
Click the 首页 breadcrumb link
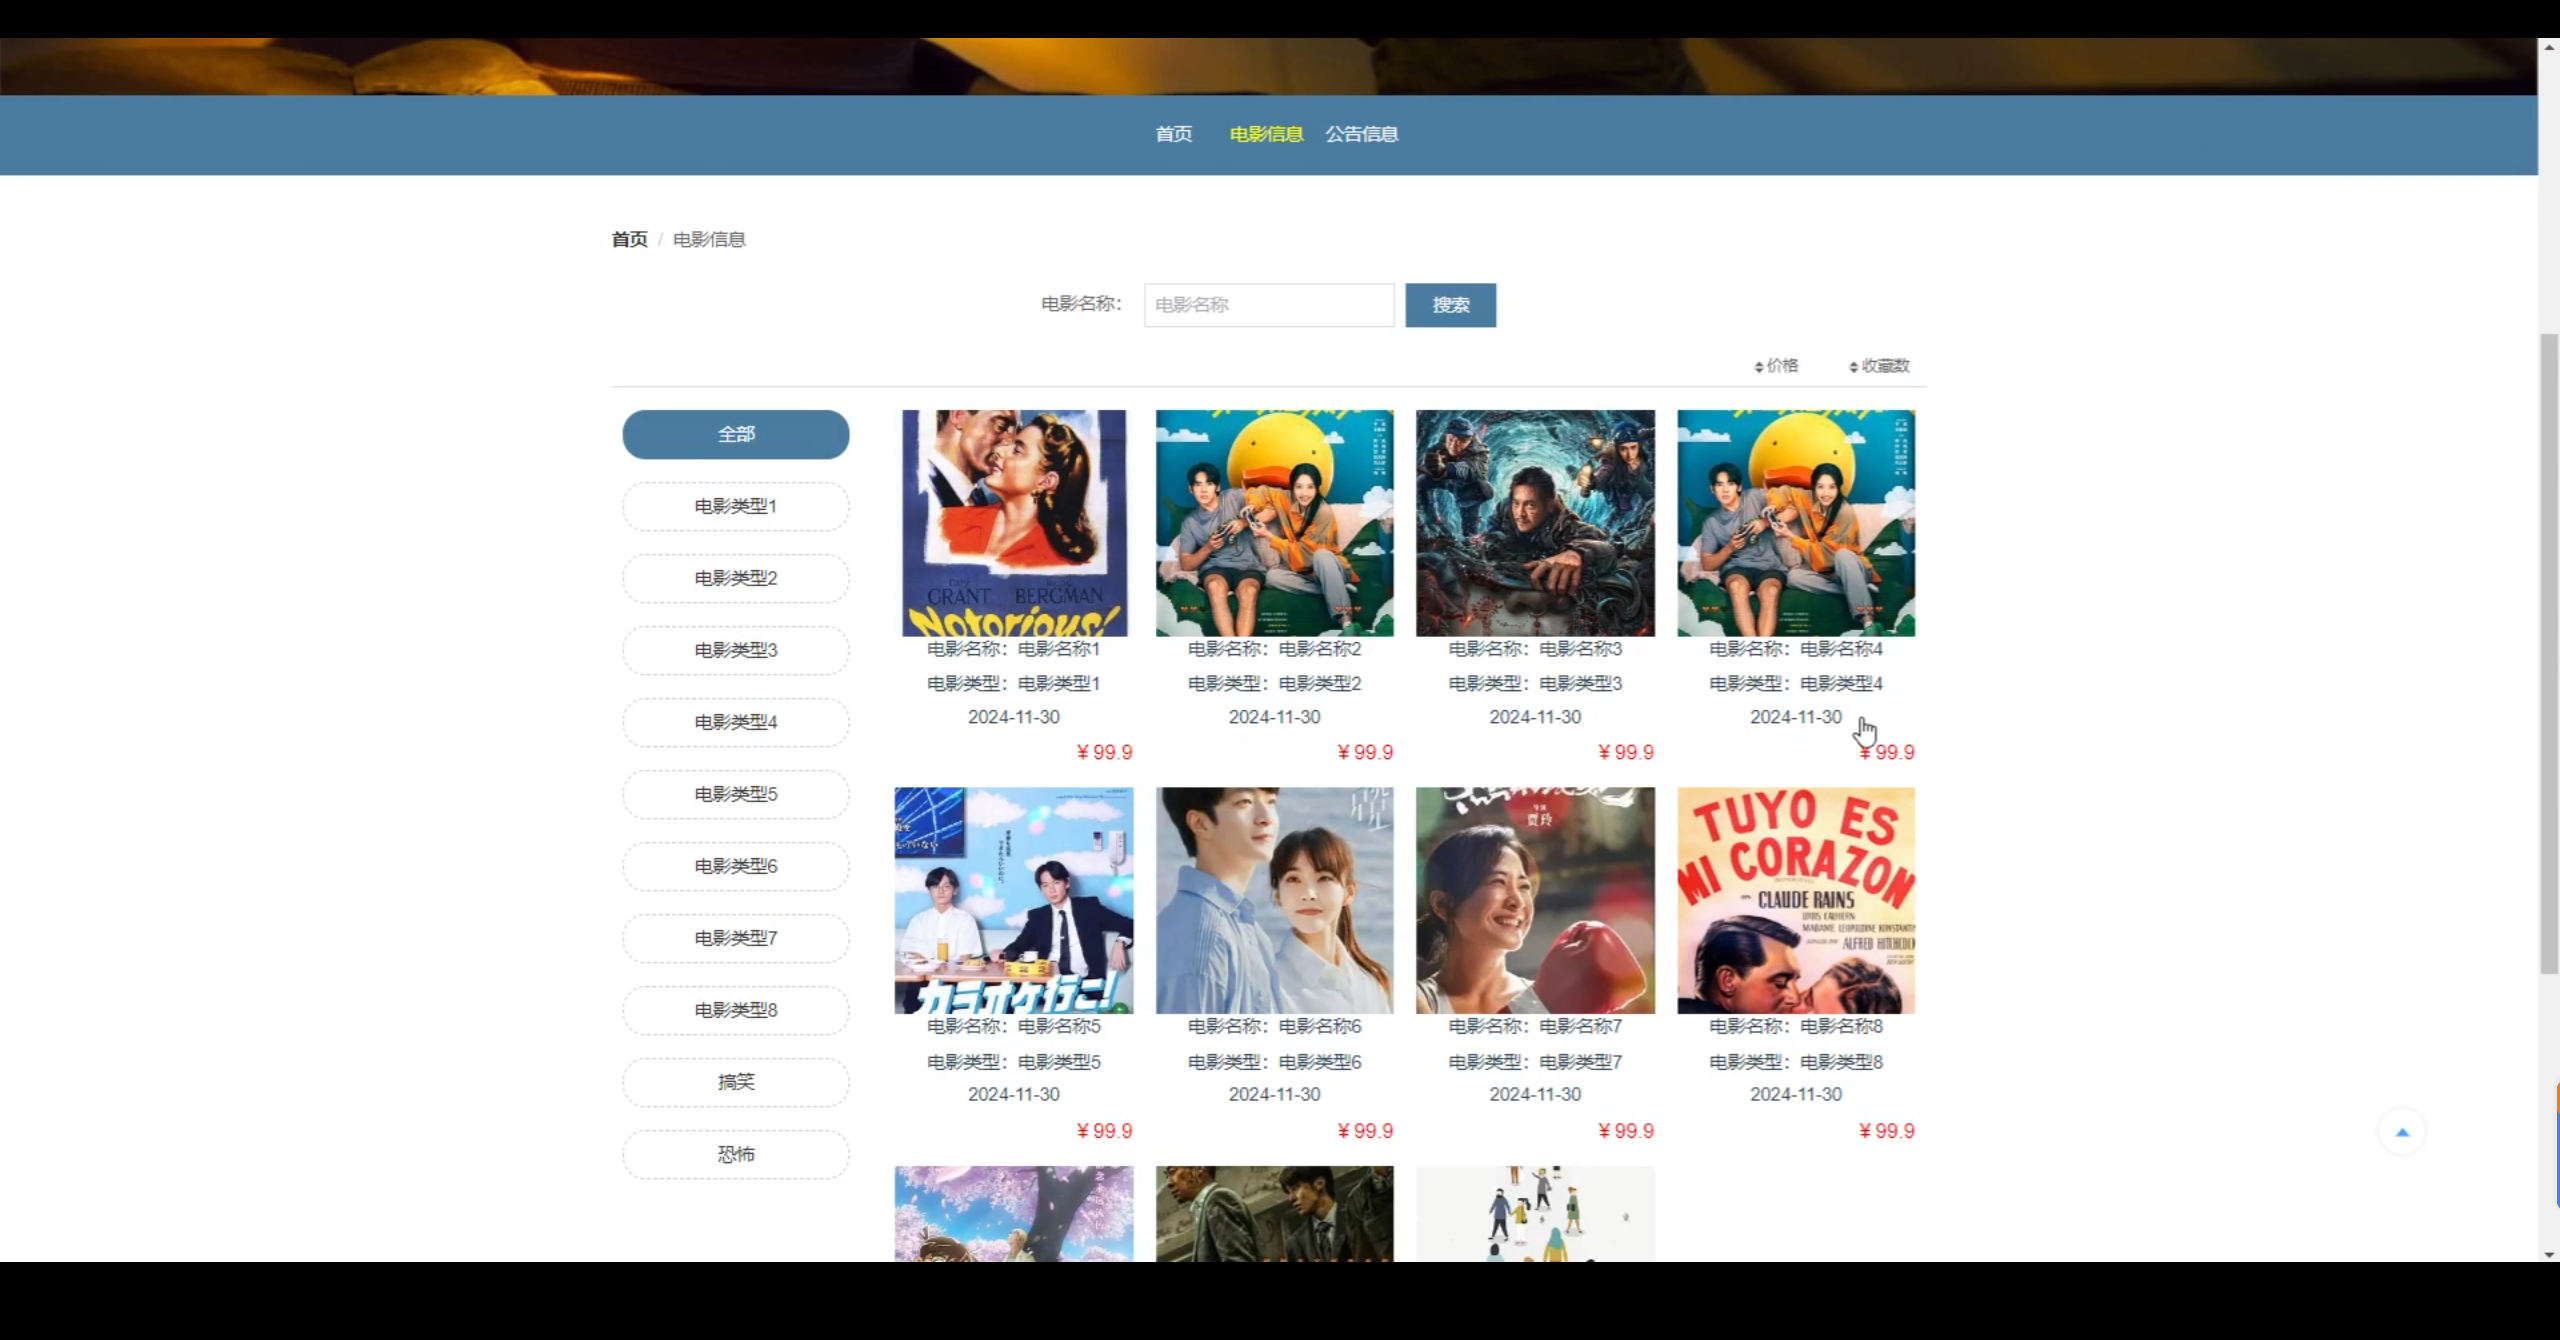629,239
